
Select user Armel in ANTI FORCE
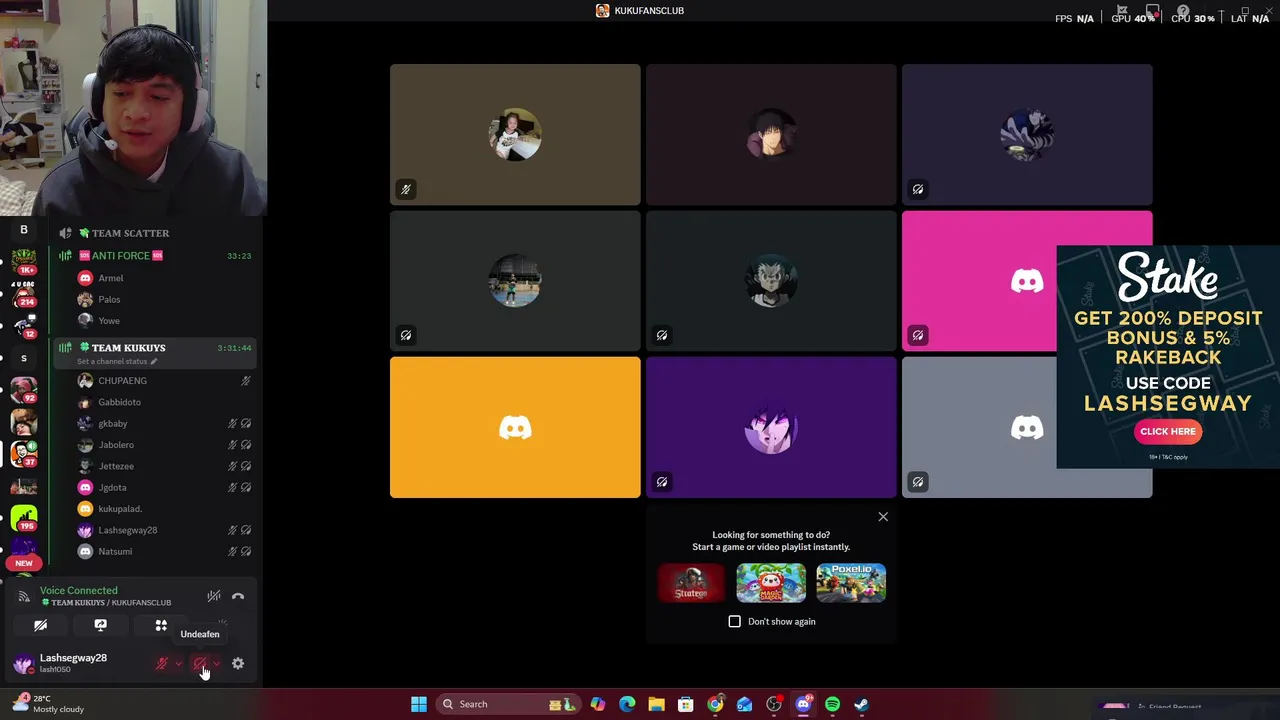[165, 278]
